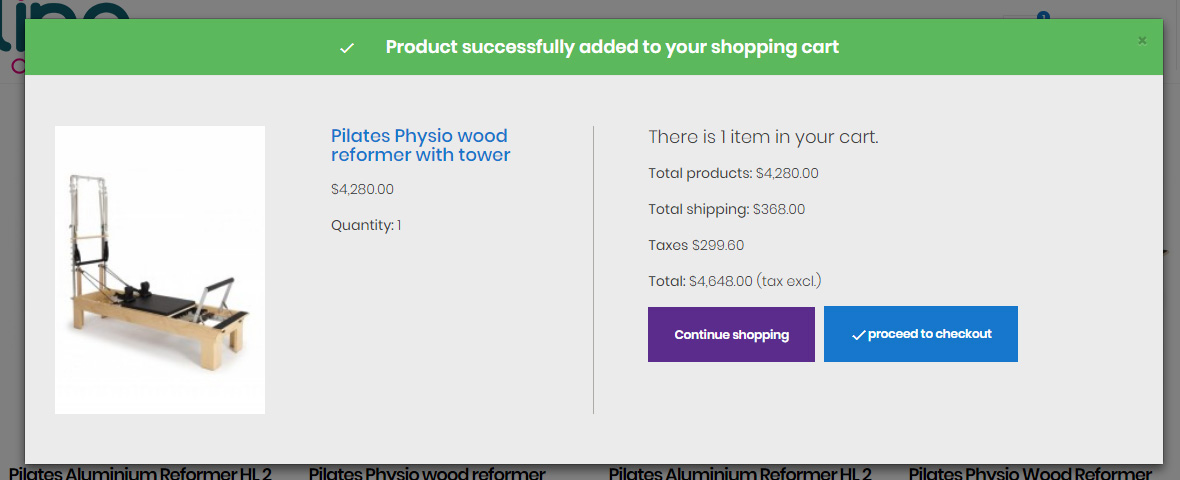Click the $4,280.00 price under product title
1180x480 pixels.
[362, 189]
